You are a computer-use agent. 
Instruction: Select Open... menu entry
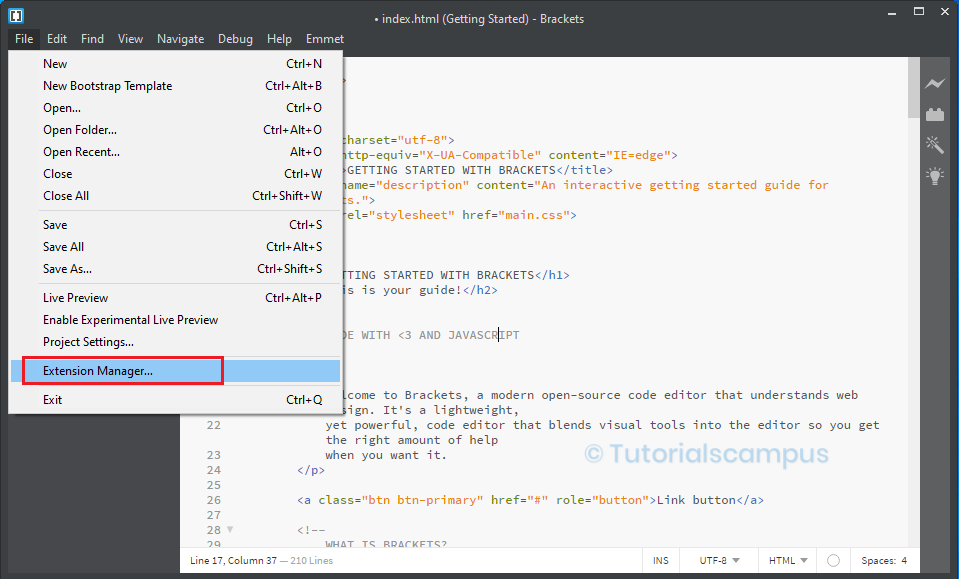click(x=176, y=108)
